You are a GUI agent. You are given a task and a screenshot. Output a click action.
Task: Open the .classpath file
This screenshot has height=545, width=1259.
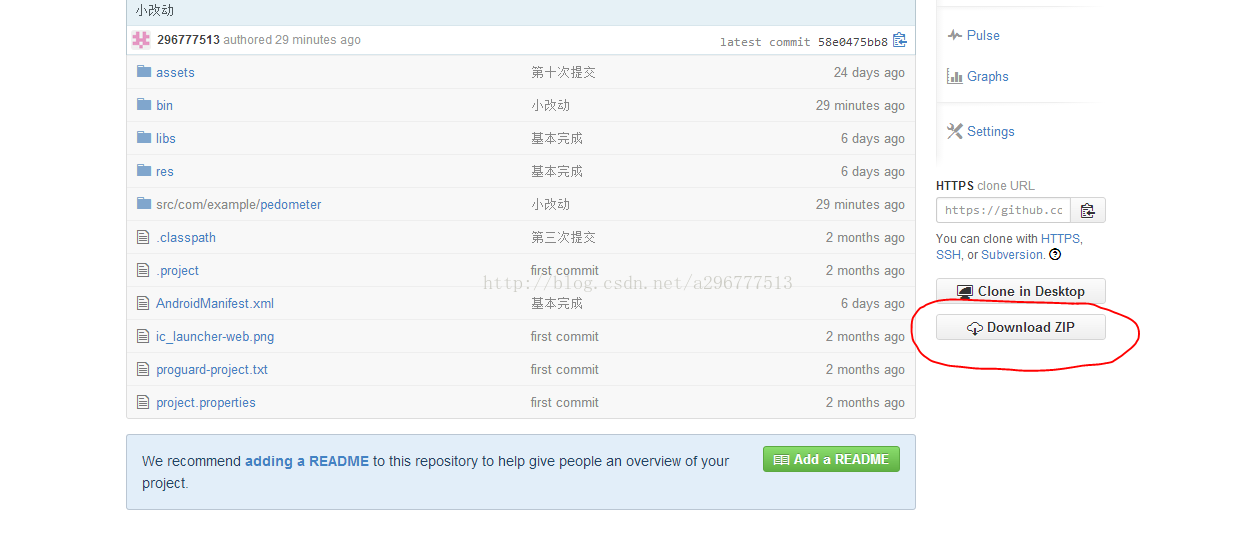coord(186,237)
